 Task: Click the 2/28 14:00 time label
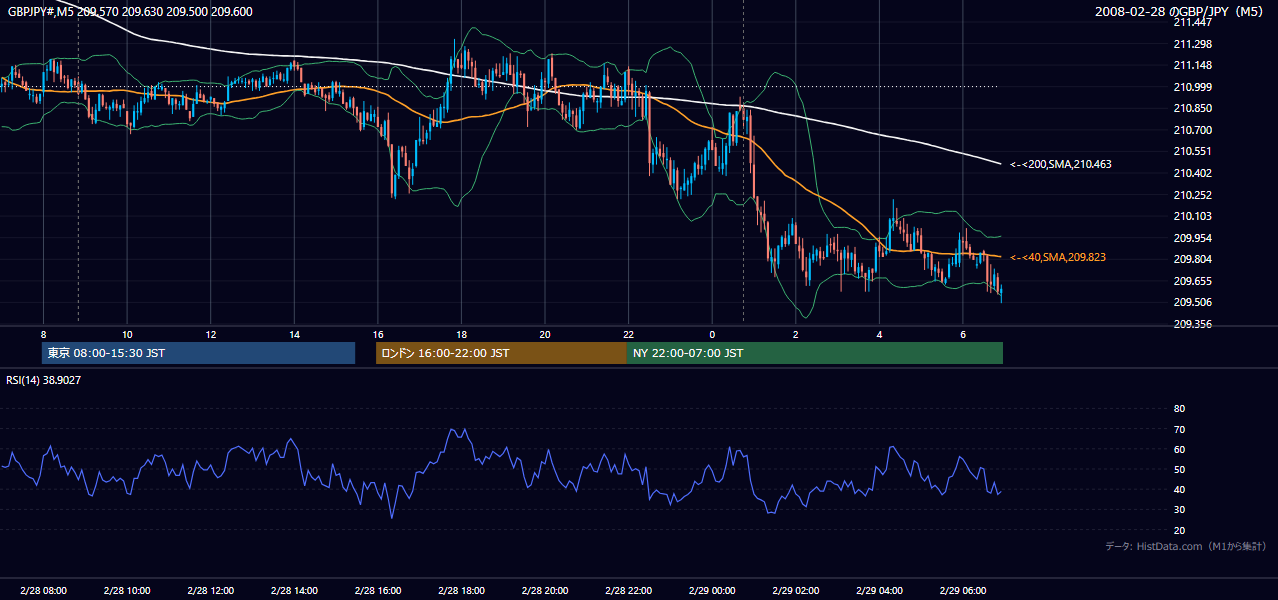294,591
